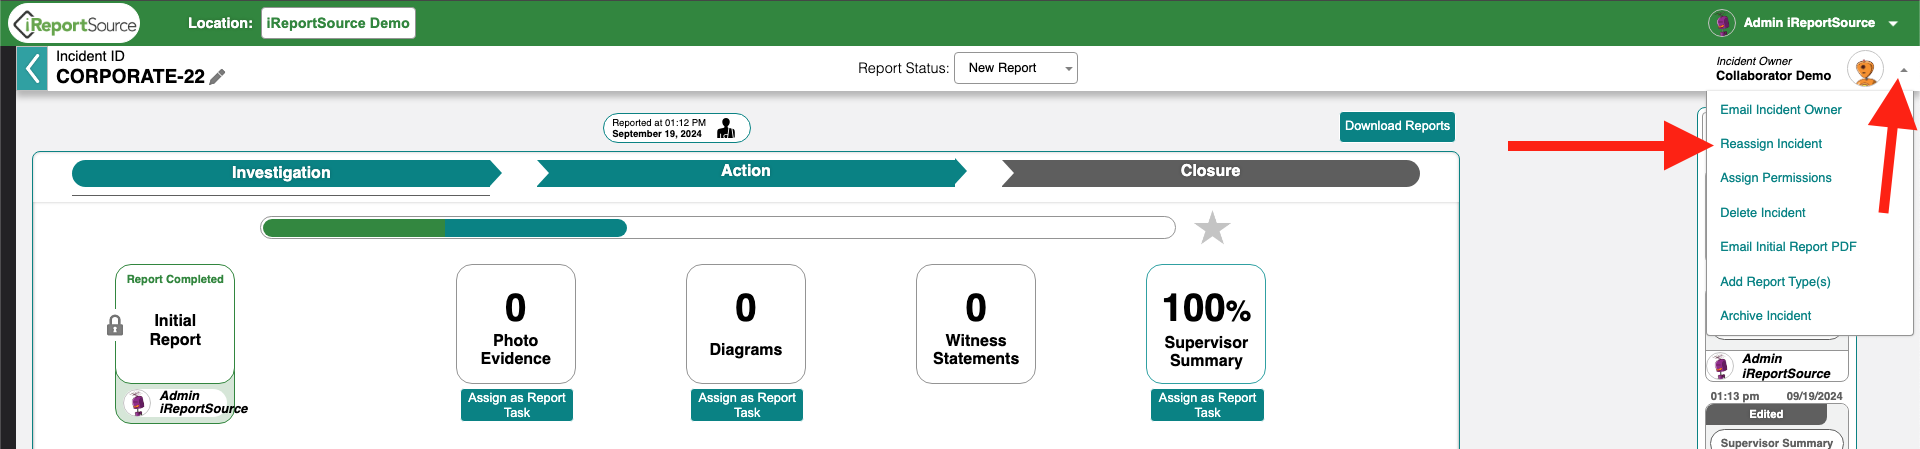Screen dimensions: 1920x449
Task: Edit the incident ID with pencil icon
Action: click(217, 77)
